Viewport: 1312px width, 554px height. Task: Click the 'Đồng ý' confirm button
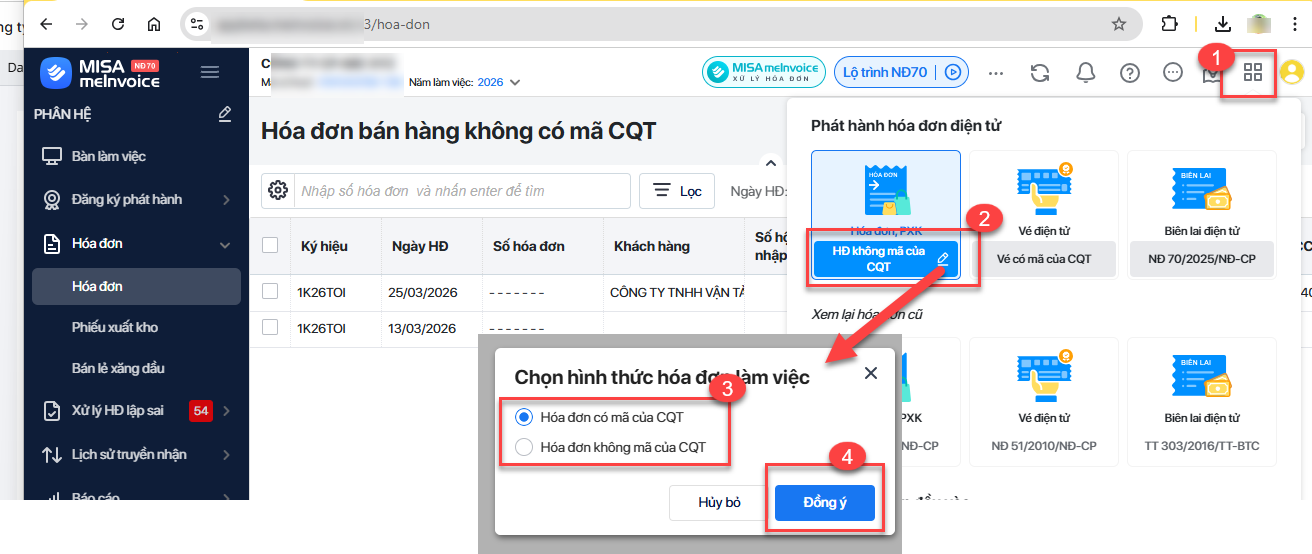(825, 502)
